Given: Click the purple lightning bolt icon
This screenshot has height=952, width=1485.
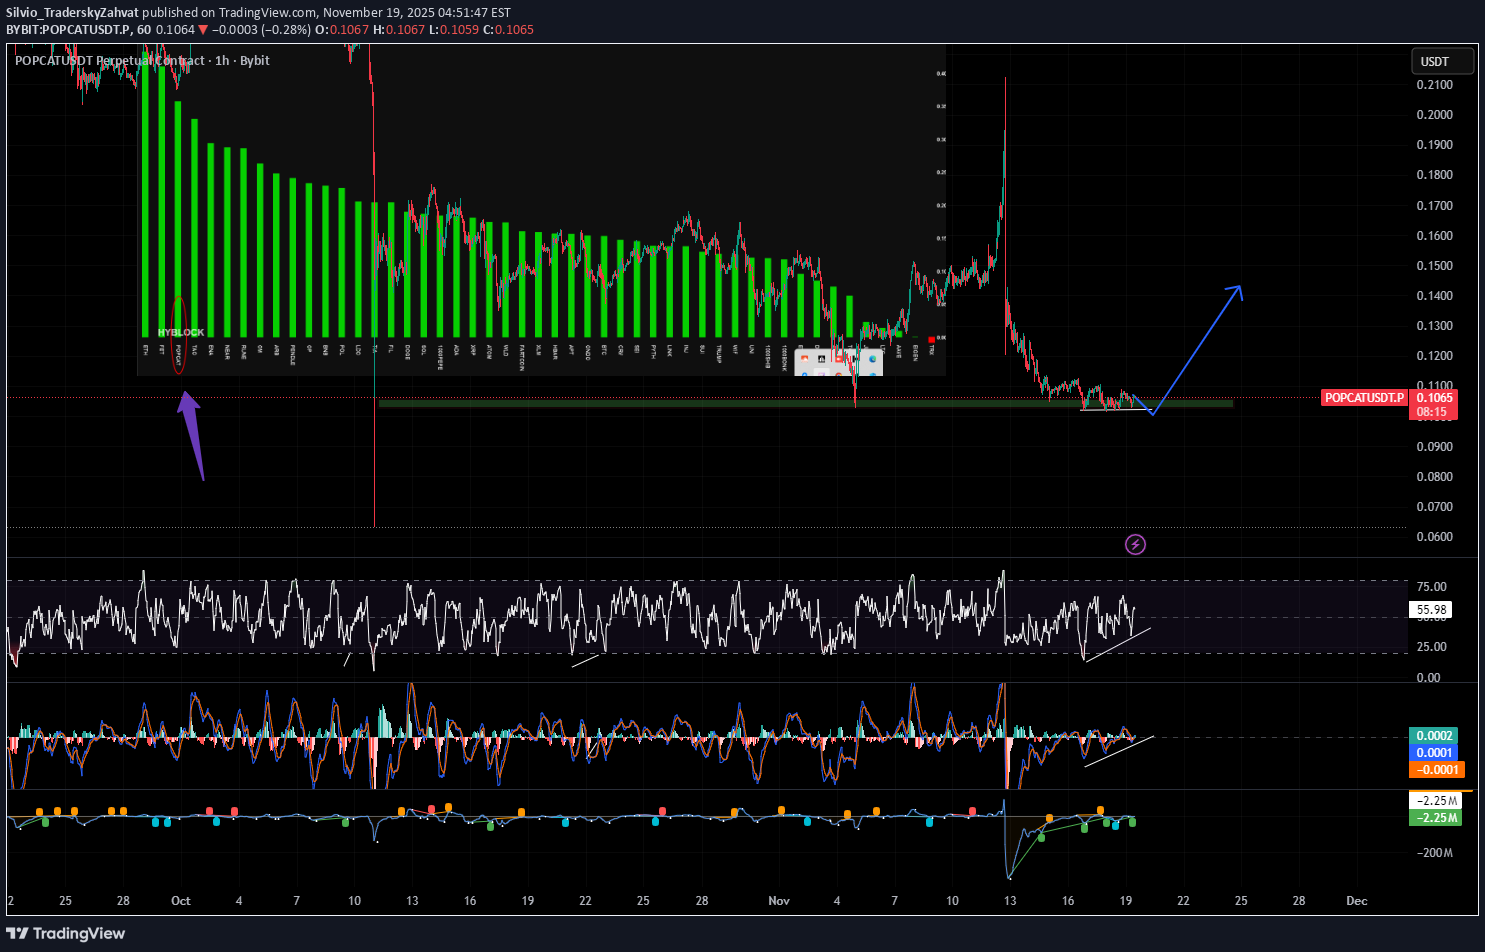Looking at the screenshot, I should tap(1135, 544).
